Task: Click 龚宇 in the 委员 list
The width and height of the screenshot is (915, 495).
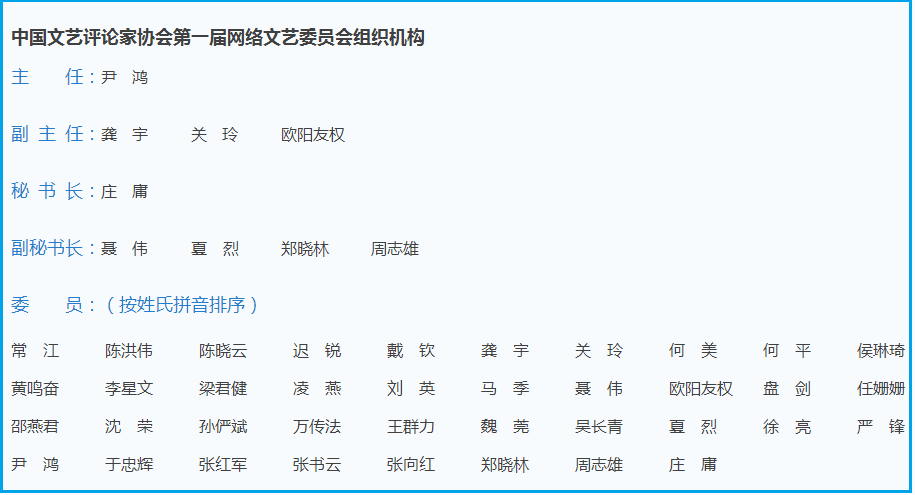Action: click(505, 351)
